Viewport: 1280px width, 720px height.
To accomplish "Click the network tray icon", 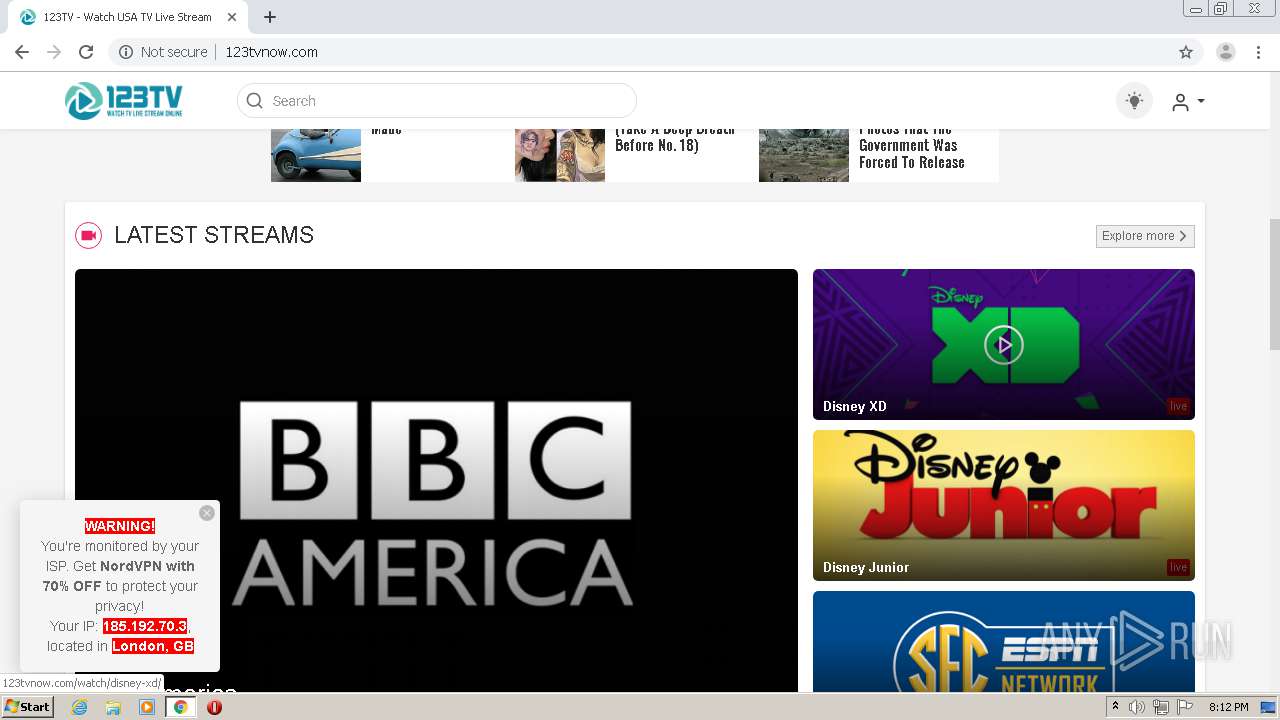I will tap(1161, 707).
